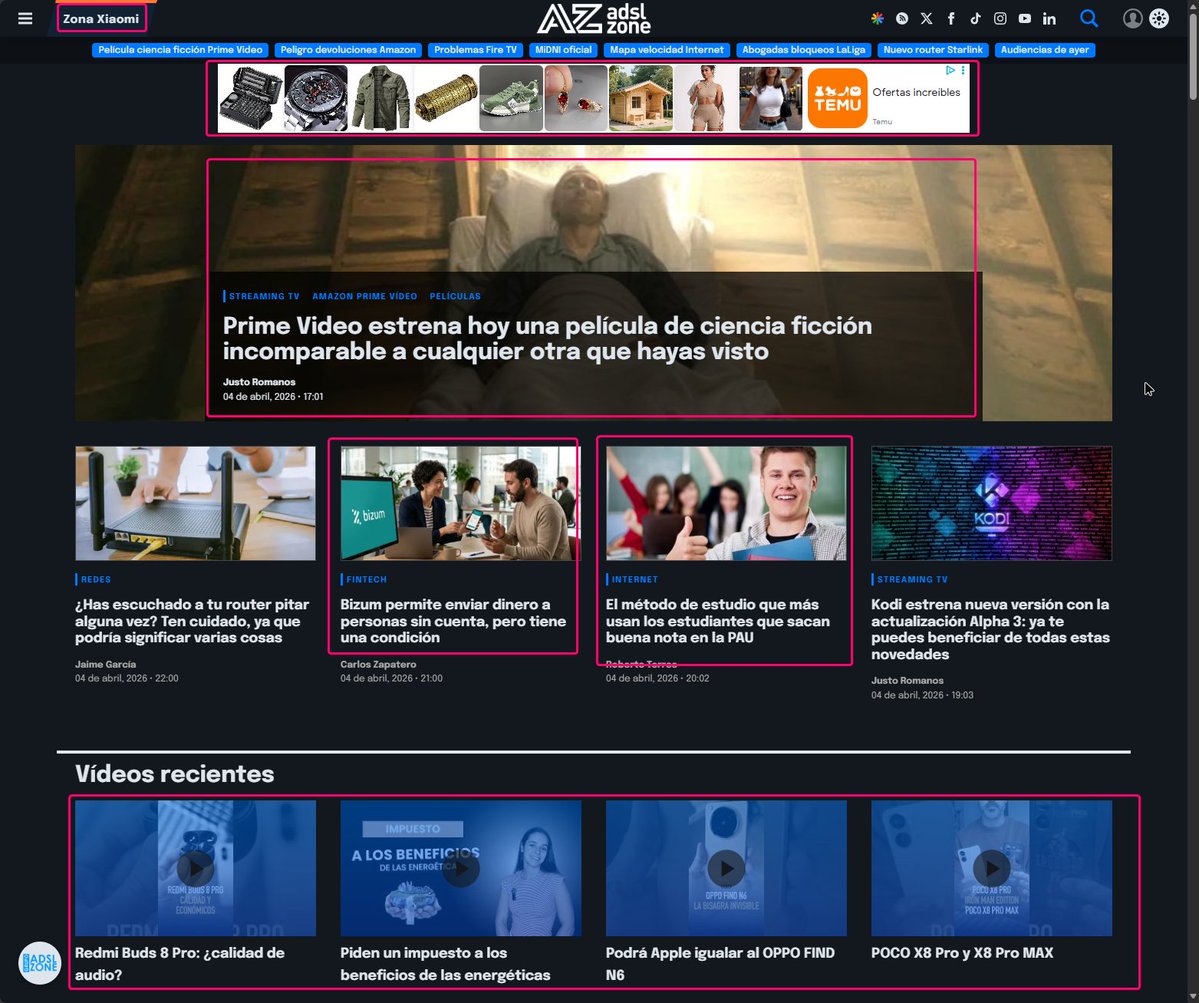1199x1003 pixels.
Task: Play the Redmi Buds 8 Pro video
Action: [195, 868]
